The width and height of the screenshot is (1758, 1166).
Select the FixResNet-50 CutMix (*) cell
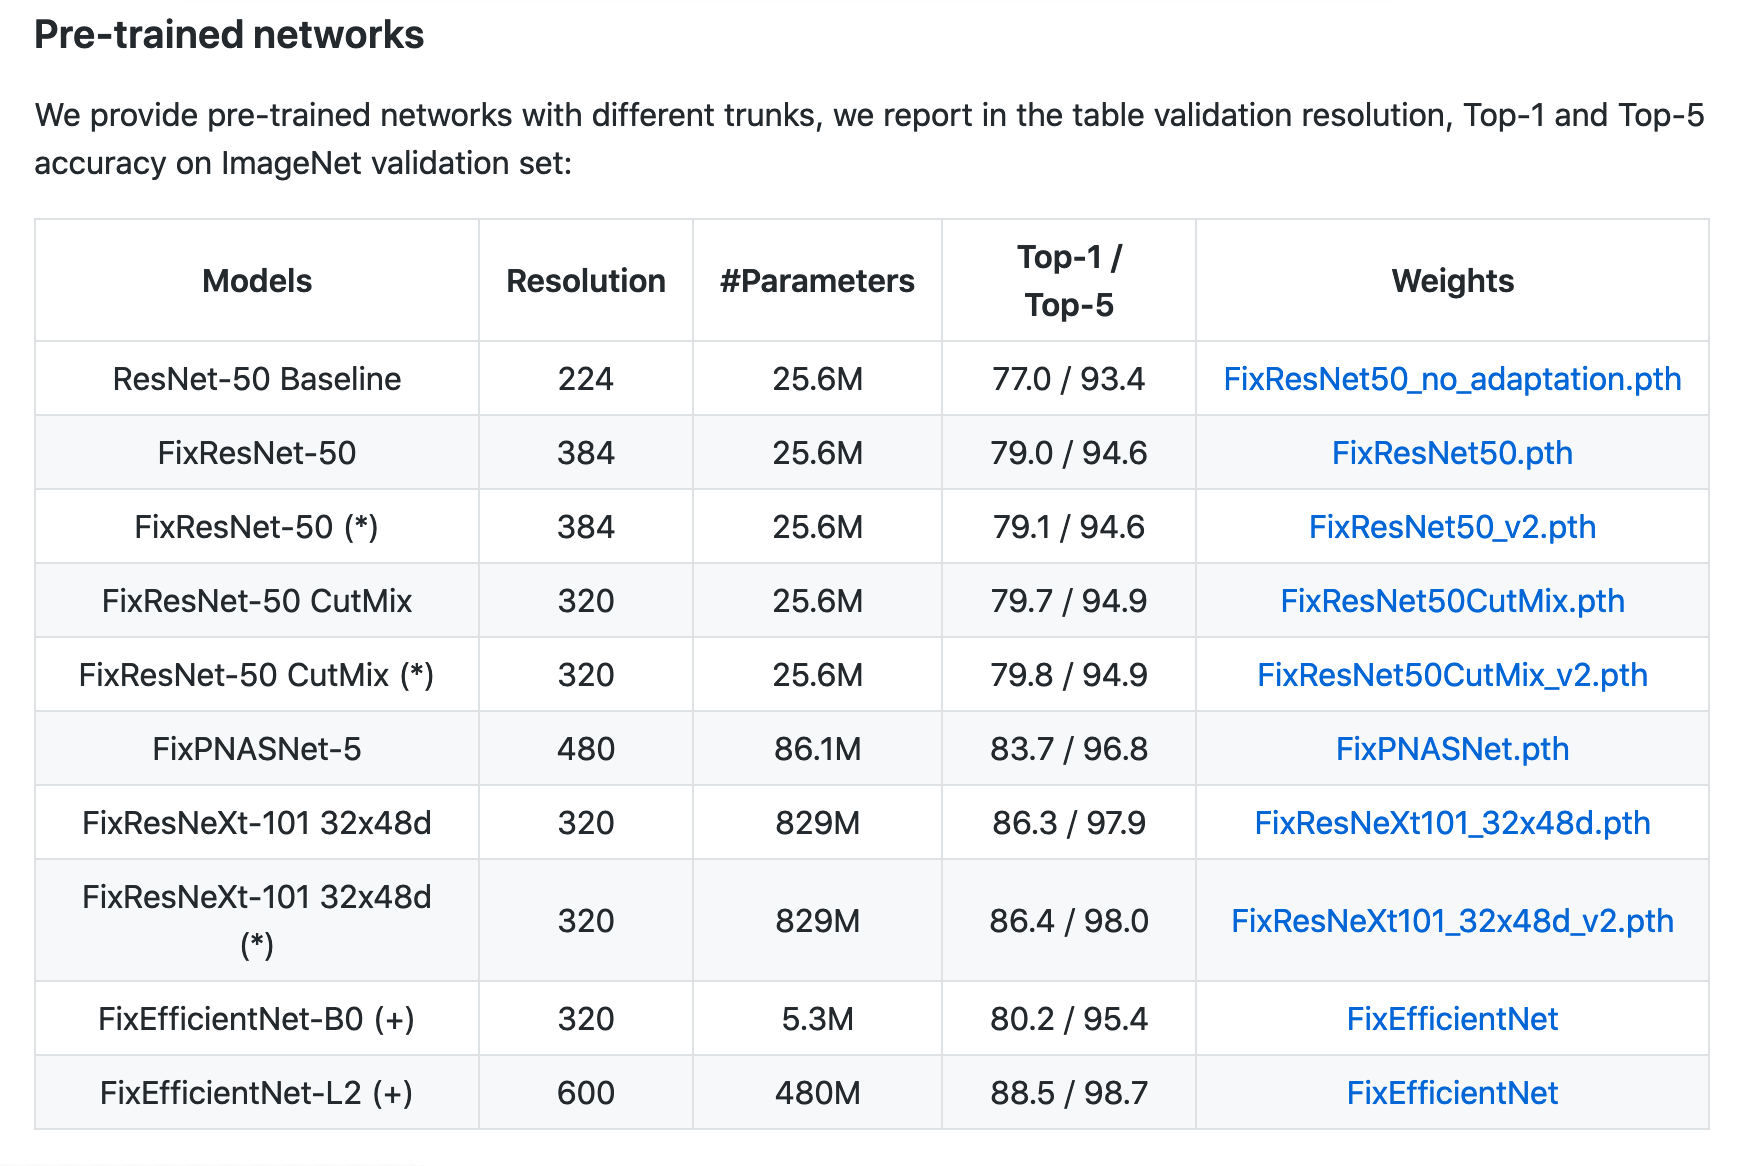pyautogui.click(x=257, y=675)
